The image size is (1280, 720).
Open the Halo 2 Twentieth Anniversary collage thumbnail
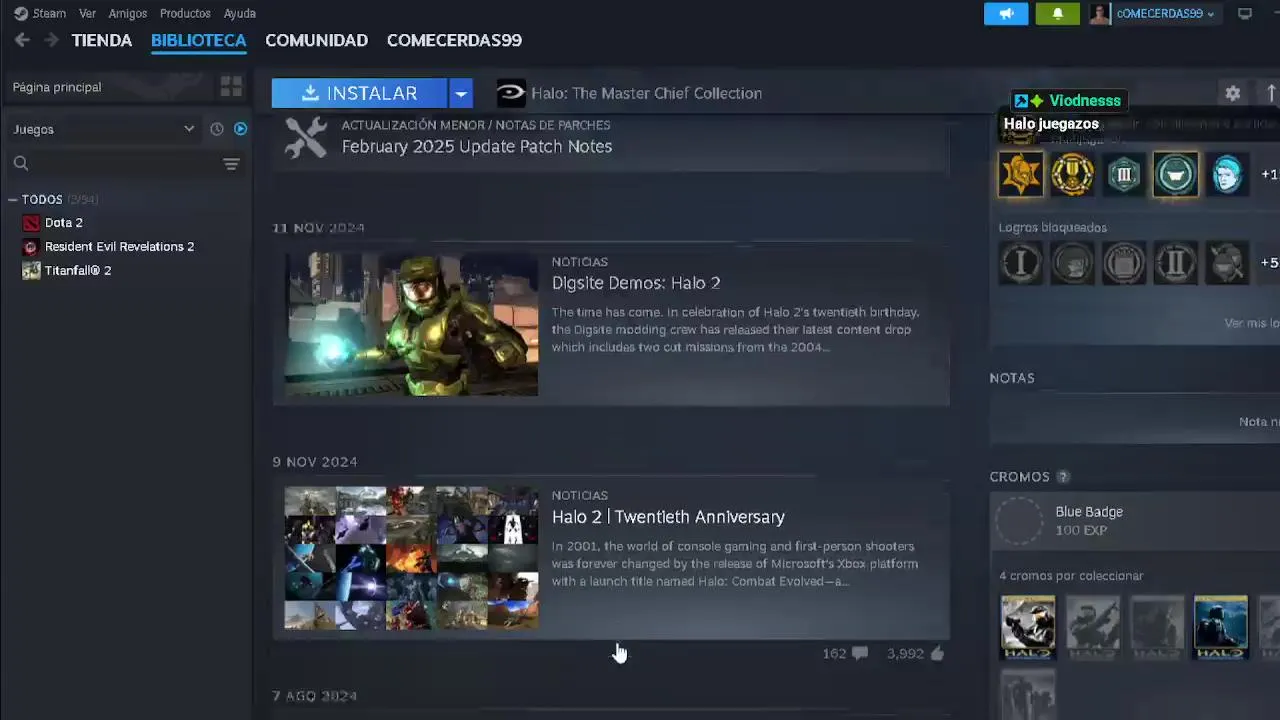pos(411,558)
